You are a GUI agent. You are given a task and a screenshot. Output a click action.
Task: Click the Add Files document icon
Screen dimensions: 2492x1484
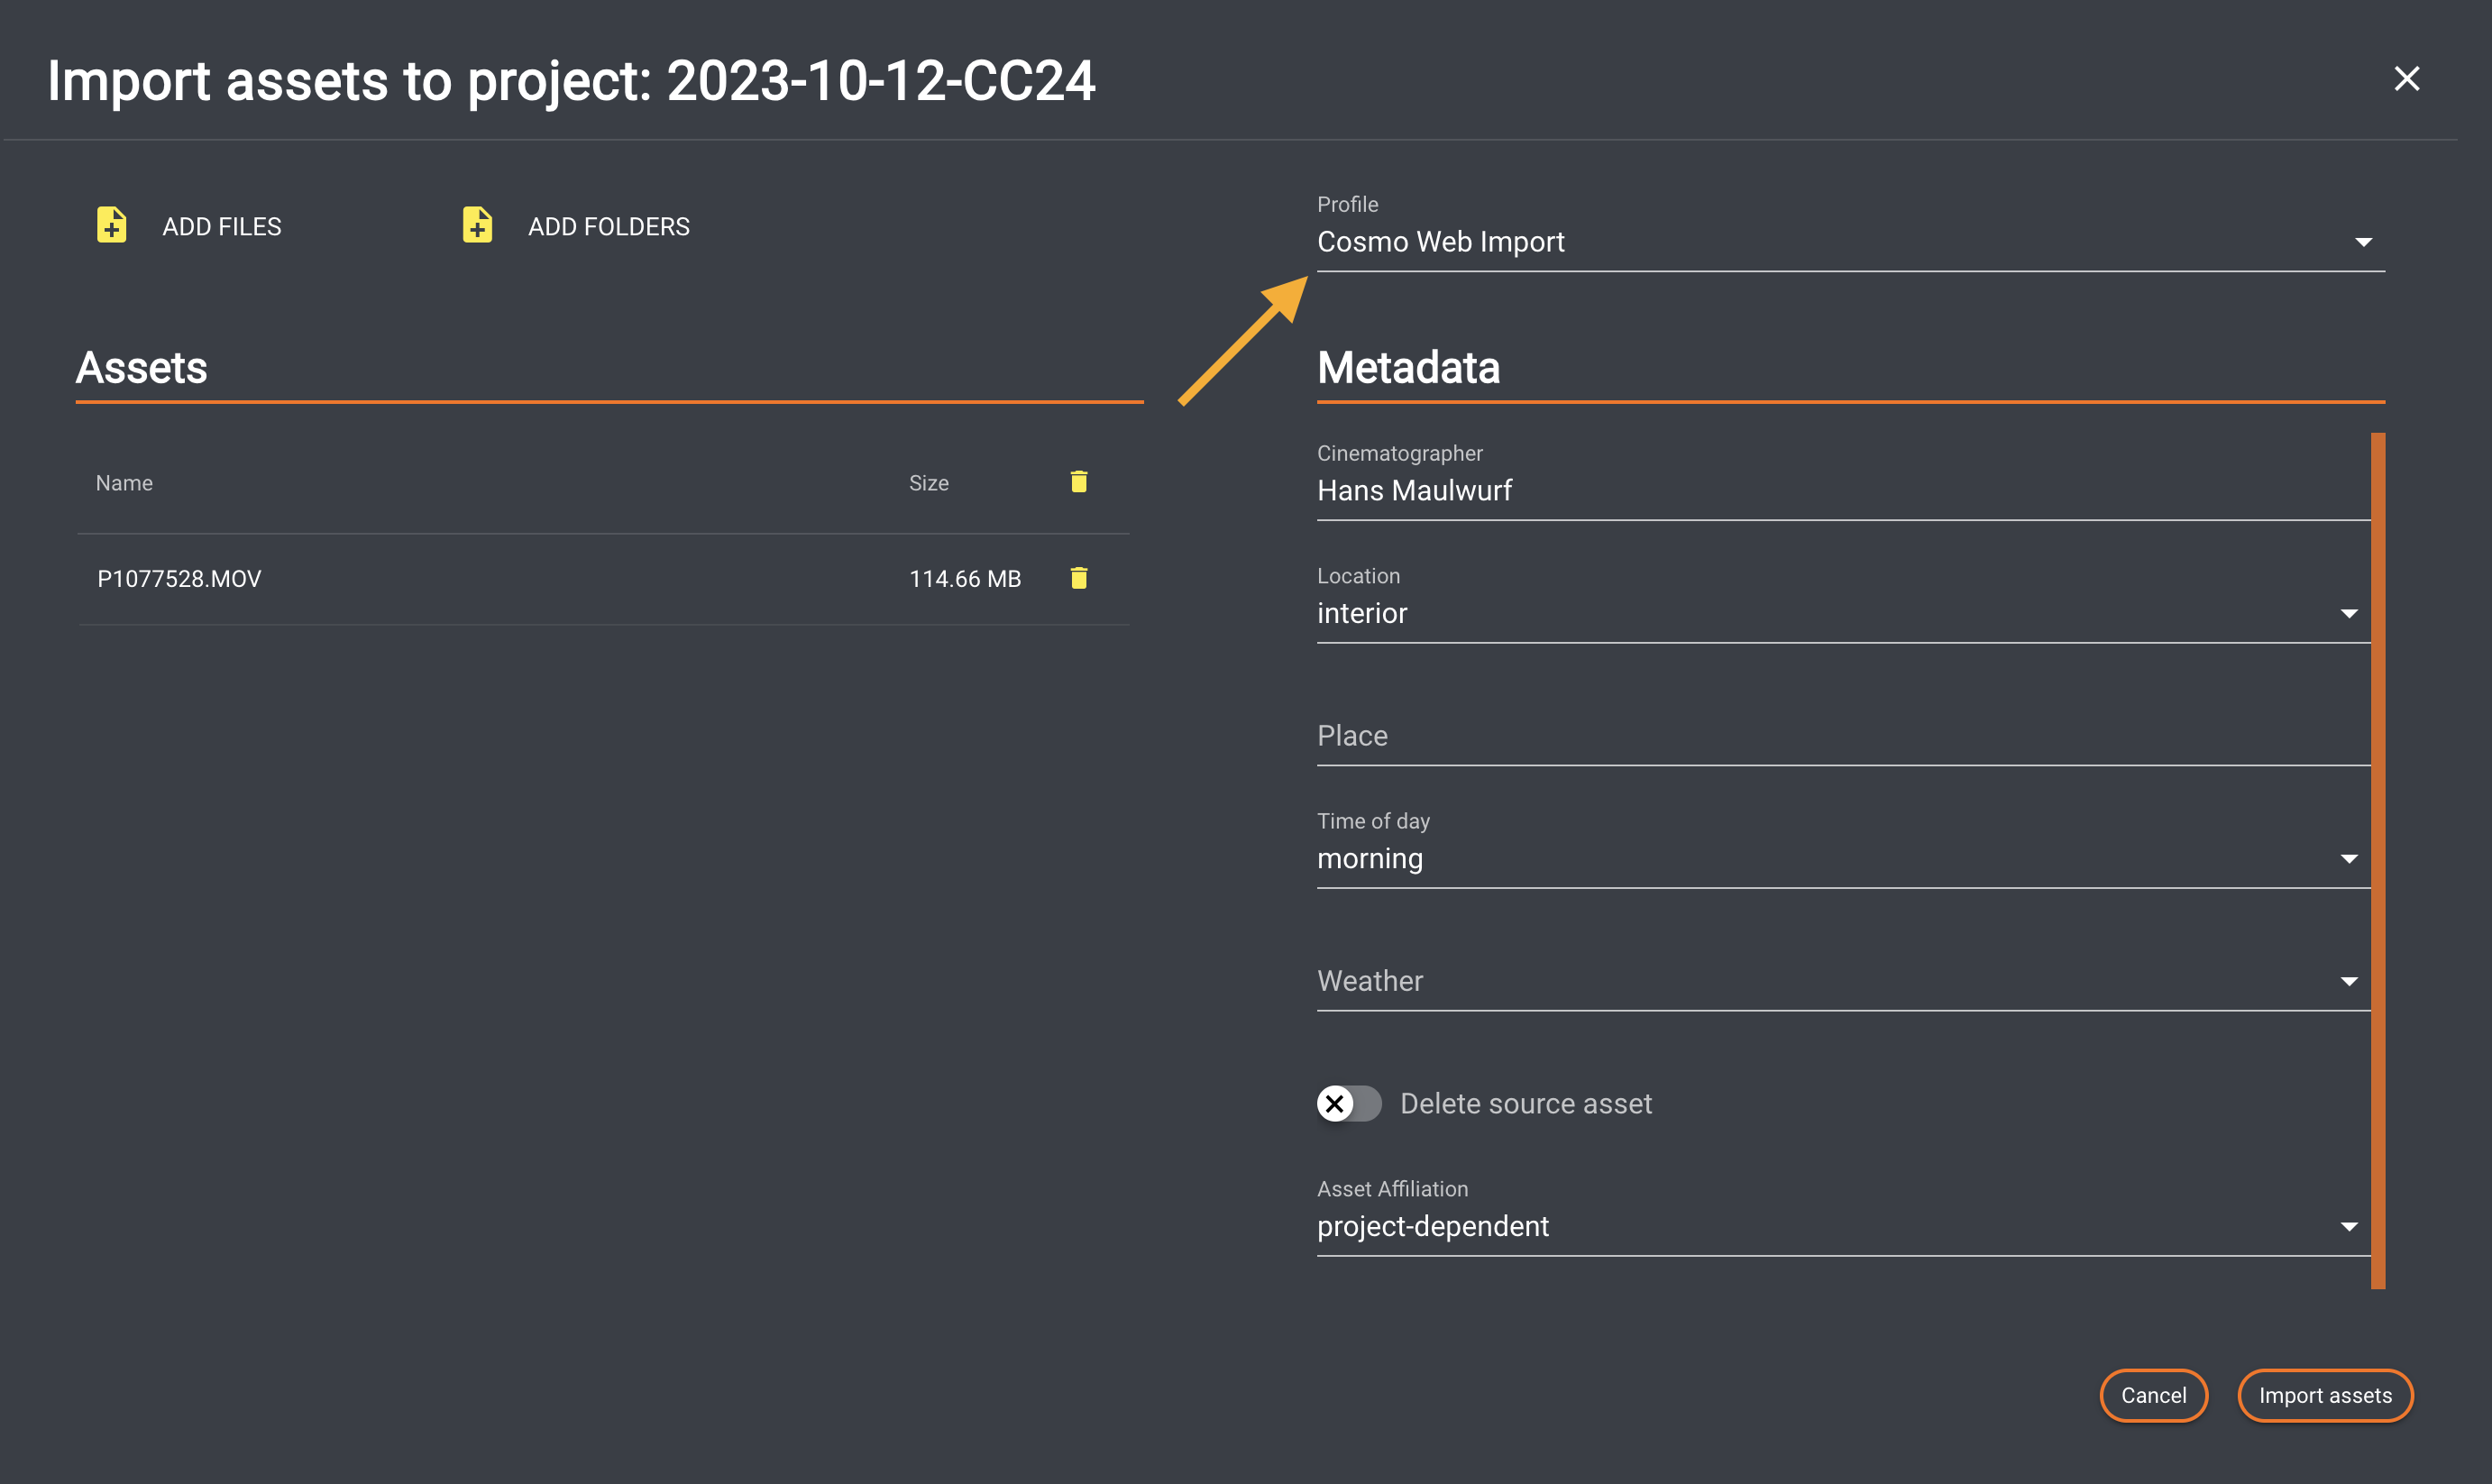point(111,225)
